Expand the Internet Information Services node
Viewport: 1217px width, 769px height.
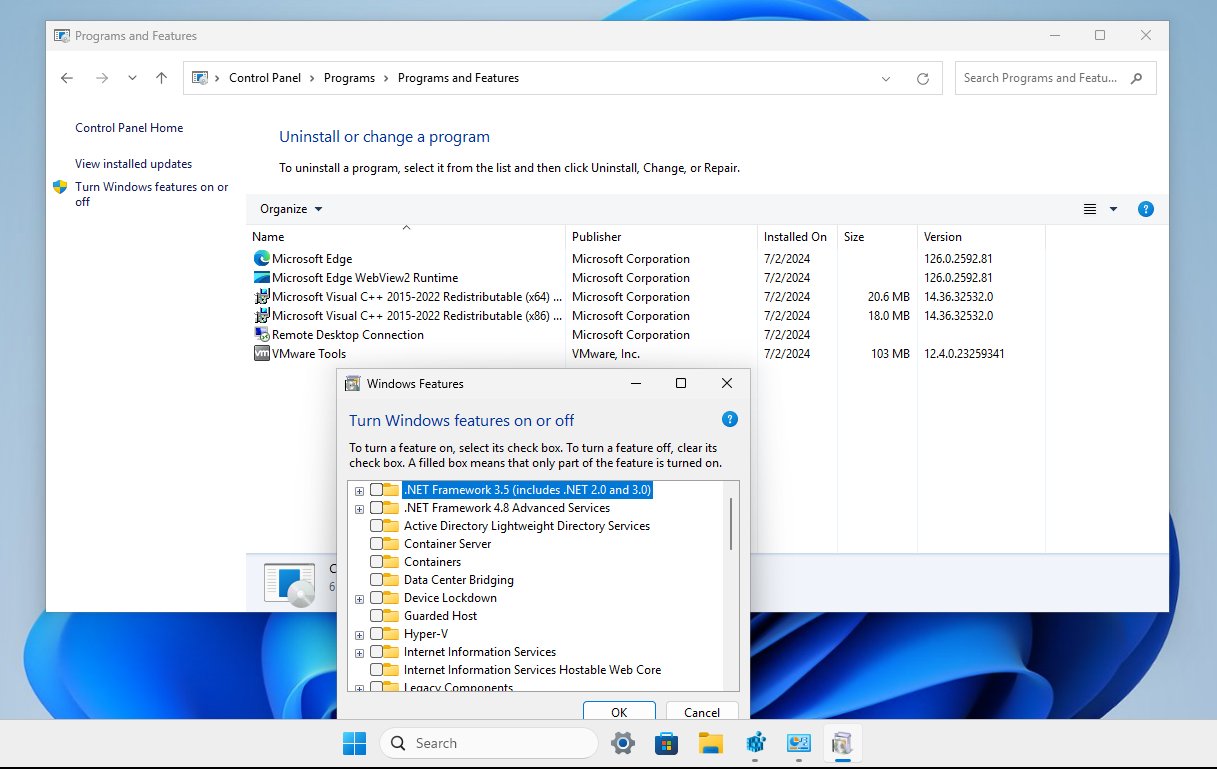click(x=359, y=653)
